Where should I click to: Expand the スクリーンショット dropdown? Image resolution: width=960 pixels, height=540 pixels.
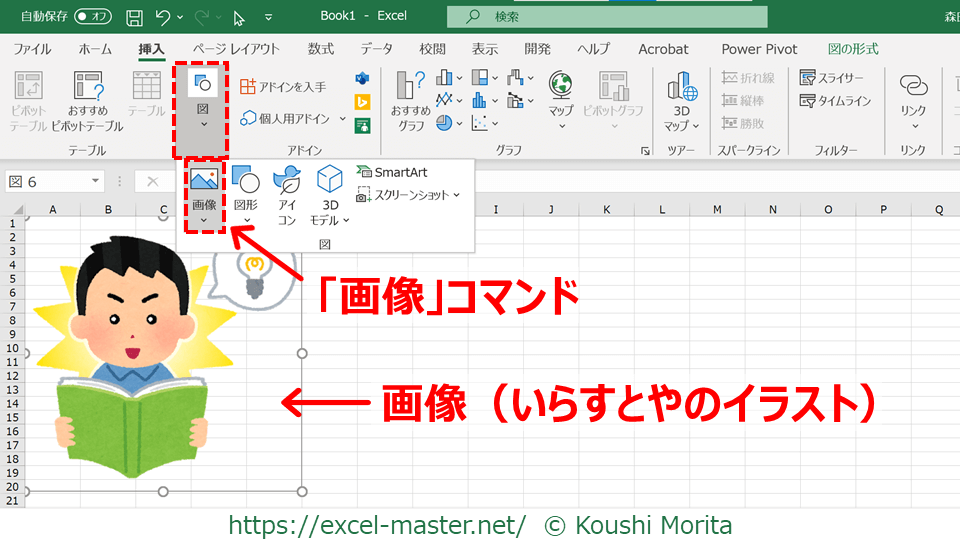point(409,195)
